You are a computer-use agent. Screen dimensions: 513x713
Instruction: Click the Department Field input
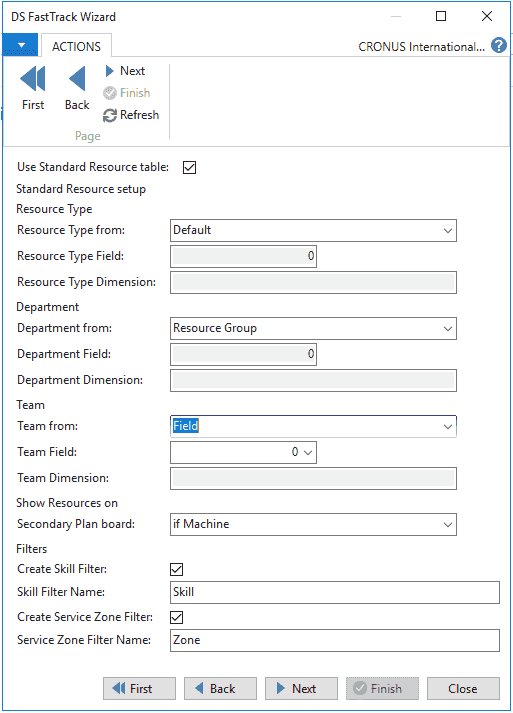click(x=243, y=354)
